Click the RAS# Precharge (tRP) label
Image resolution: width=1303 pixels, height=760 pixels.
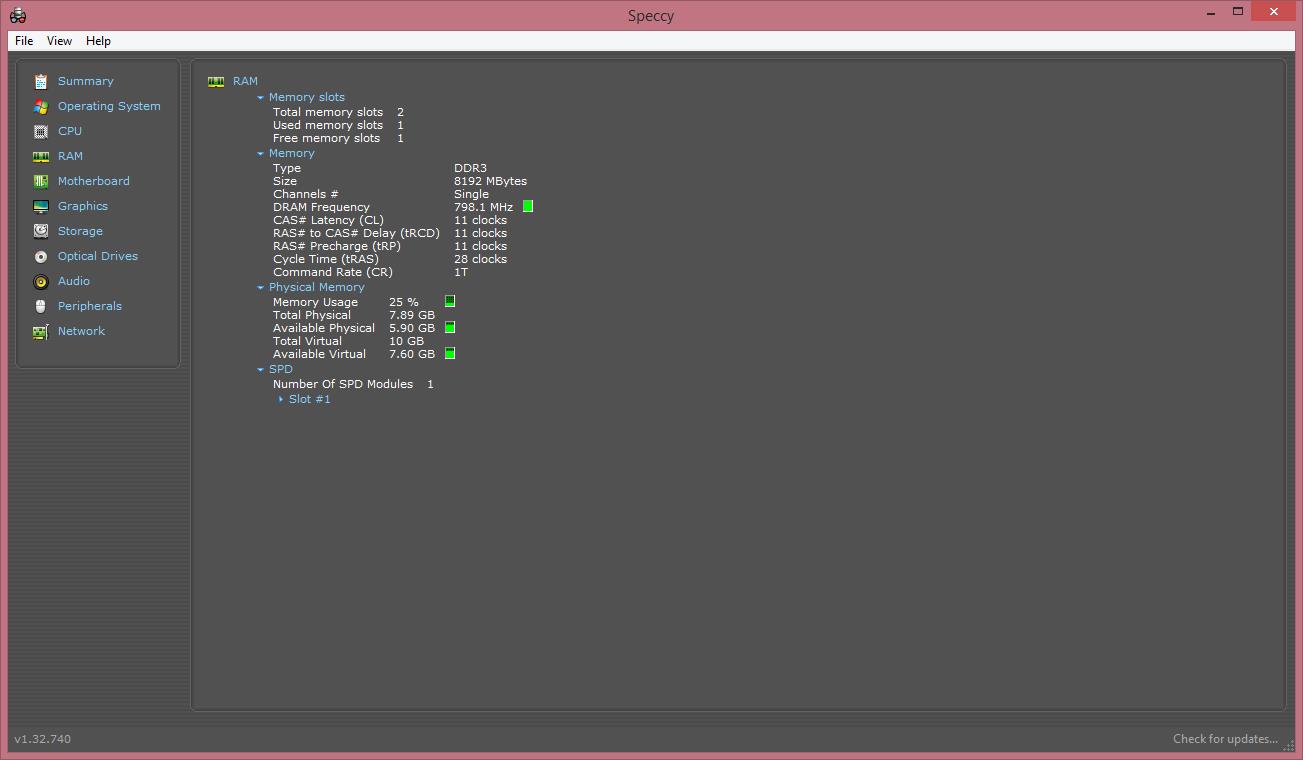tap(336, 246)
